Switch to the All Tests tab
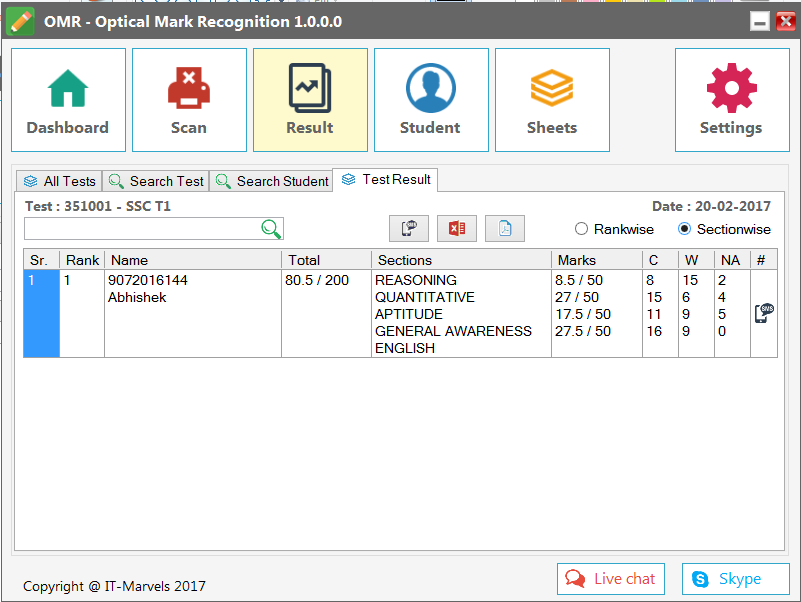 (59, 181)
